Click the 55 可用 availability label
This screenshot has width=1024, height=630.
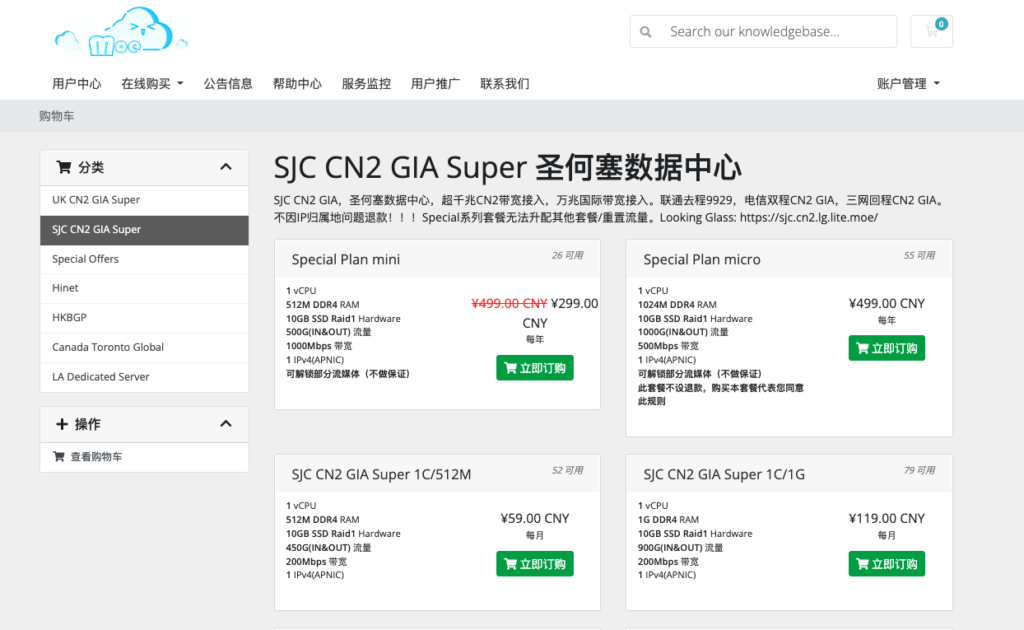919,255
